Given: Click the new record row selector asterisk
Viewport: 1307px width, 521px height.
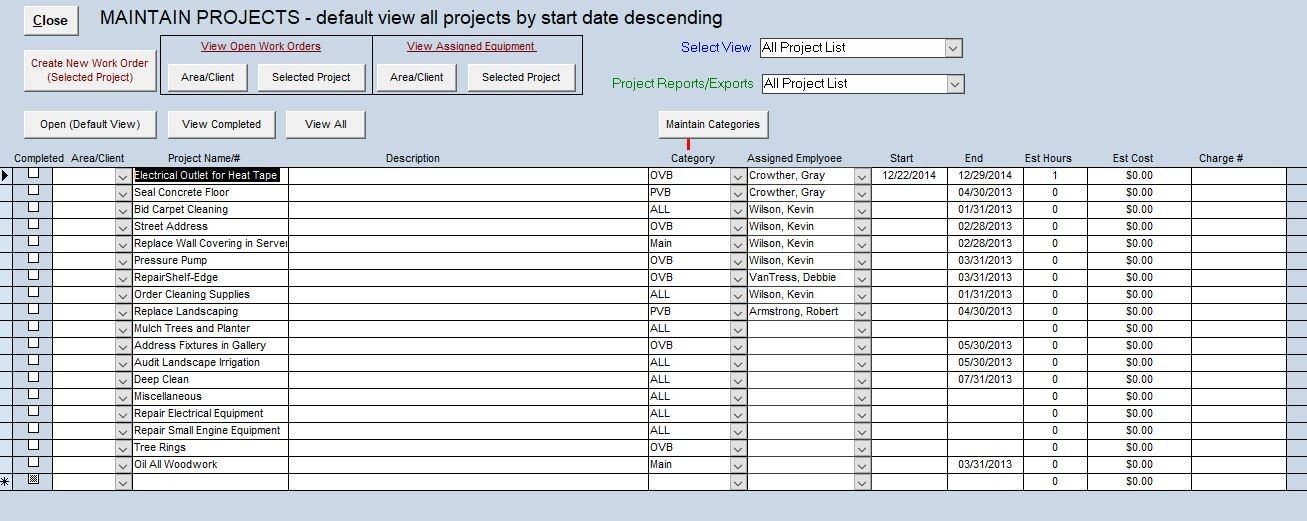Looking at the screenshot, I should [6, 481].
